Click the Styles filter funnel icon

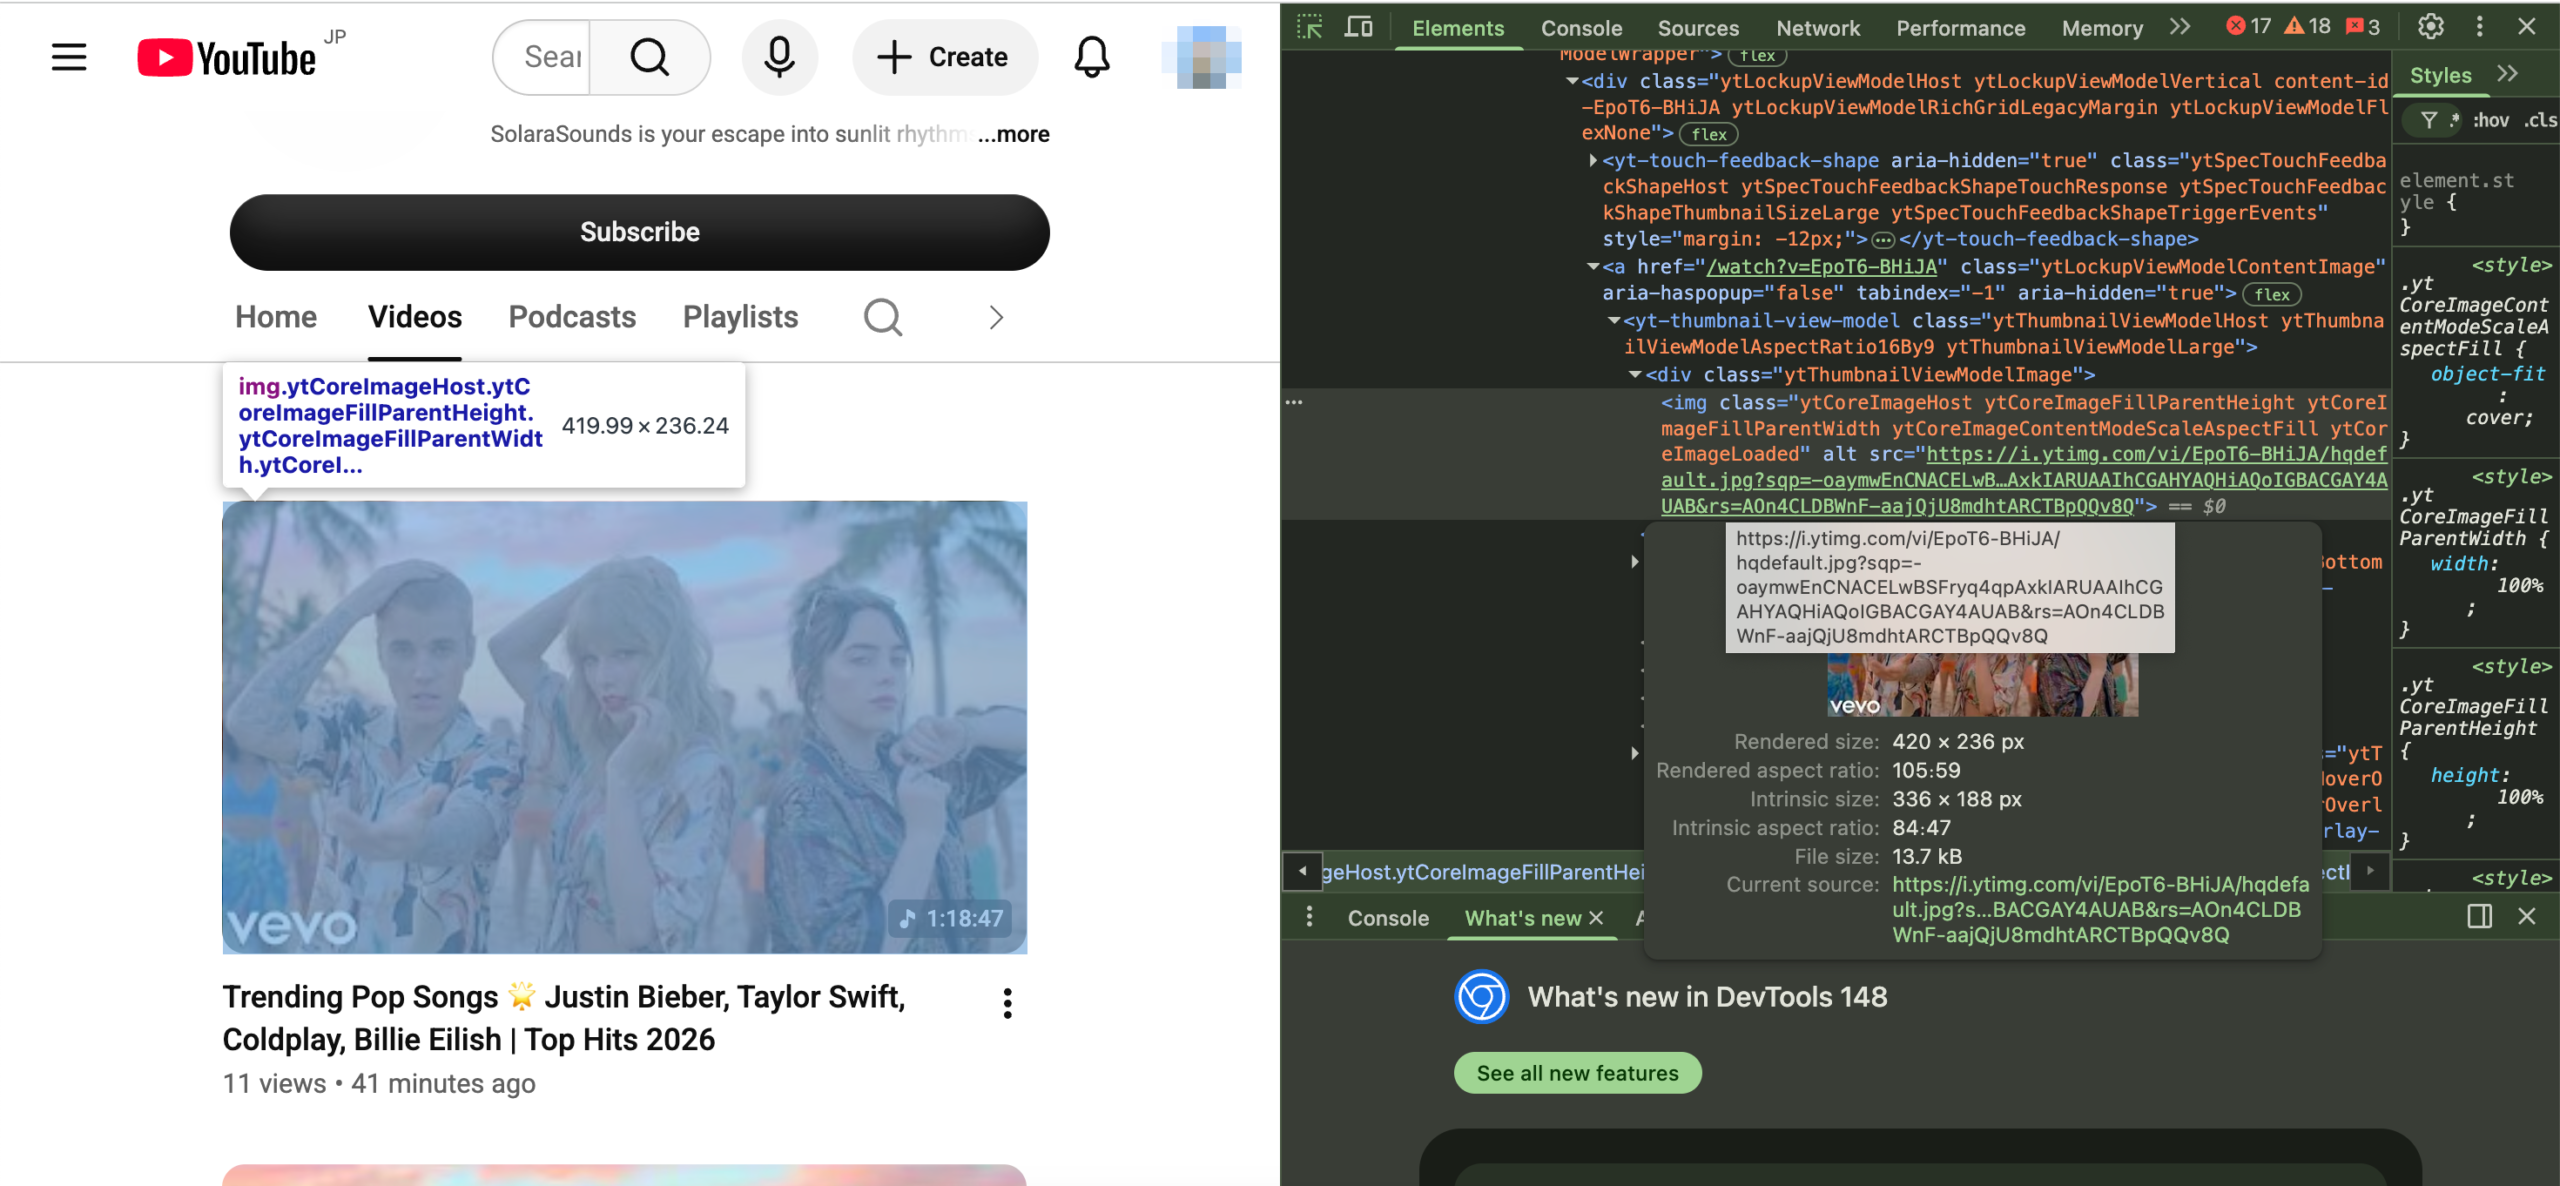tap(2428, 120)
